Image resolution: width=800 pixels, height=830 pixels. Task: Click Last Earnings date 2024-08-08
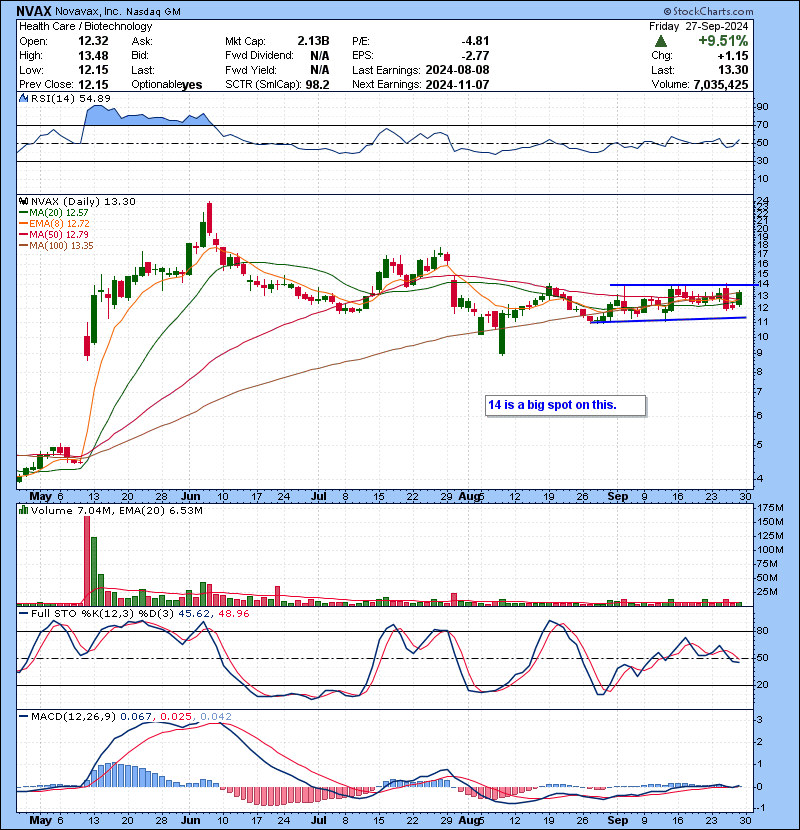(x=457, y=70)
